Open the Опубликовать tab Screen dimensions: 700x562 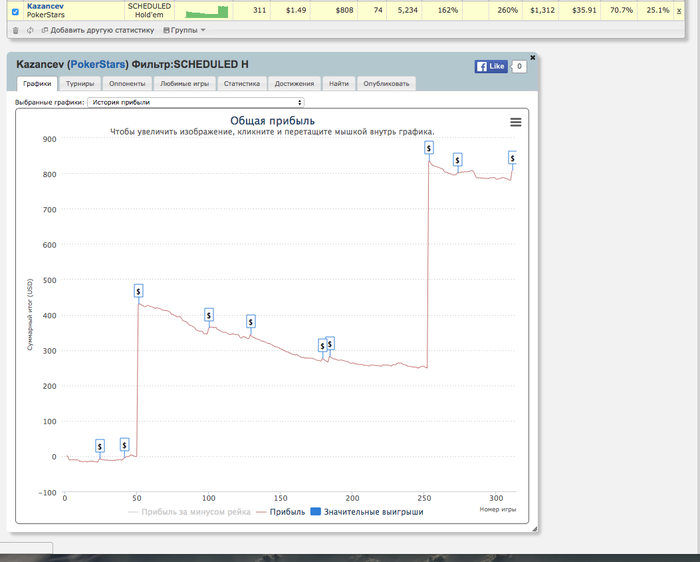[386, 83]
